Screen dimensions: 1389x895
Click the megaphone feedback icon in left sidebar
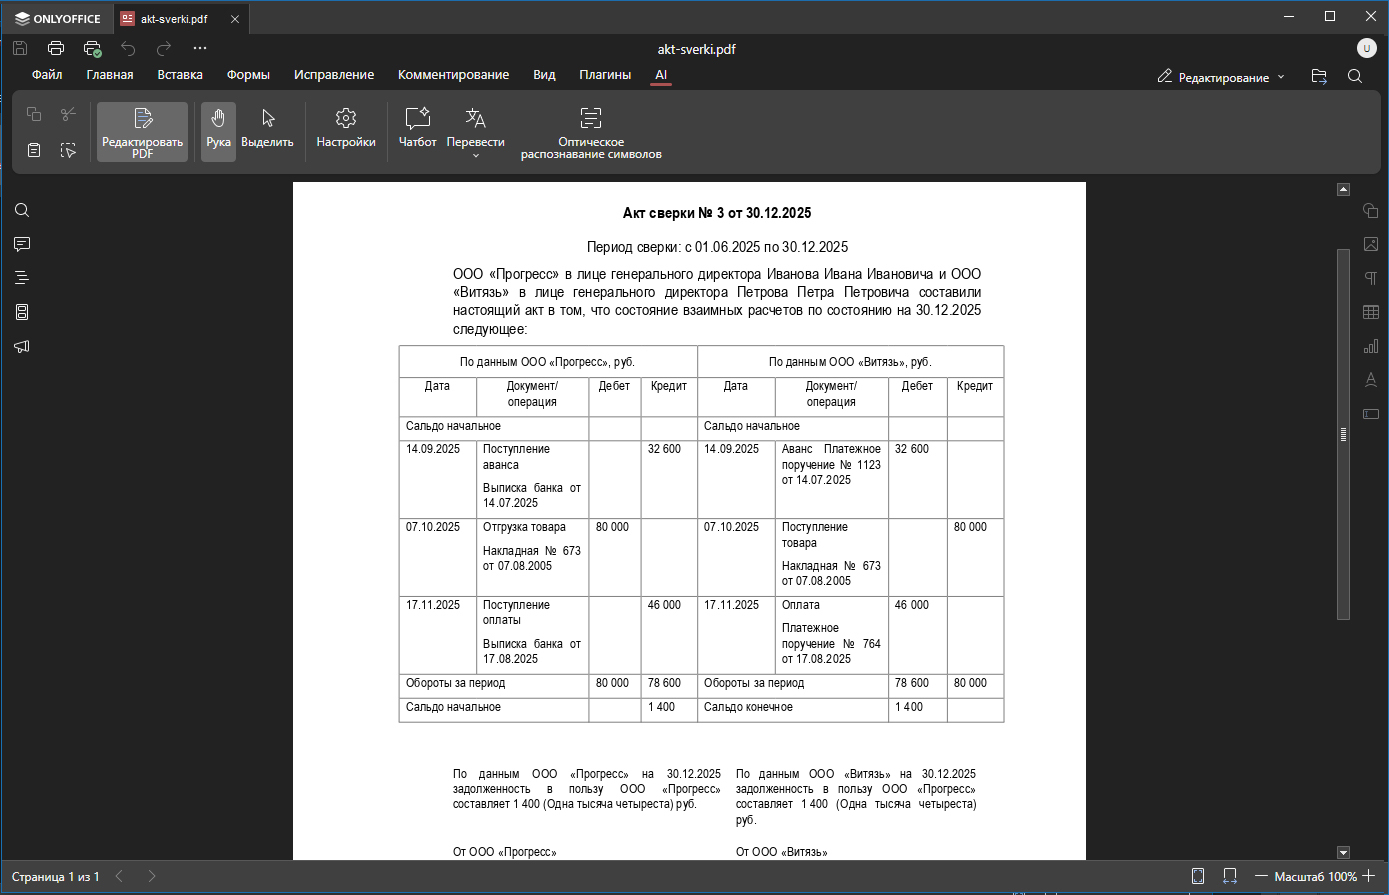22,346
